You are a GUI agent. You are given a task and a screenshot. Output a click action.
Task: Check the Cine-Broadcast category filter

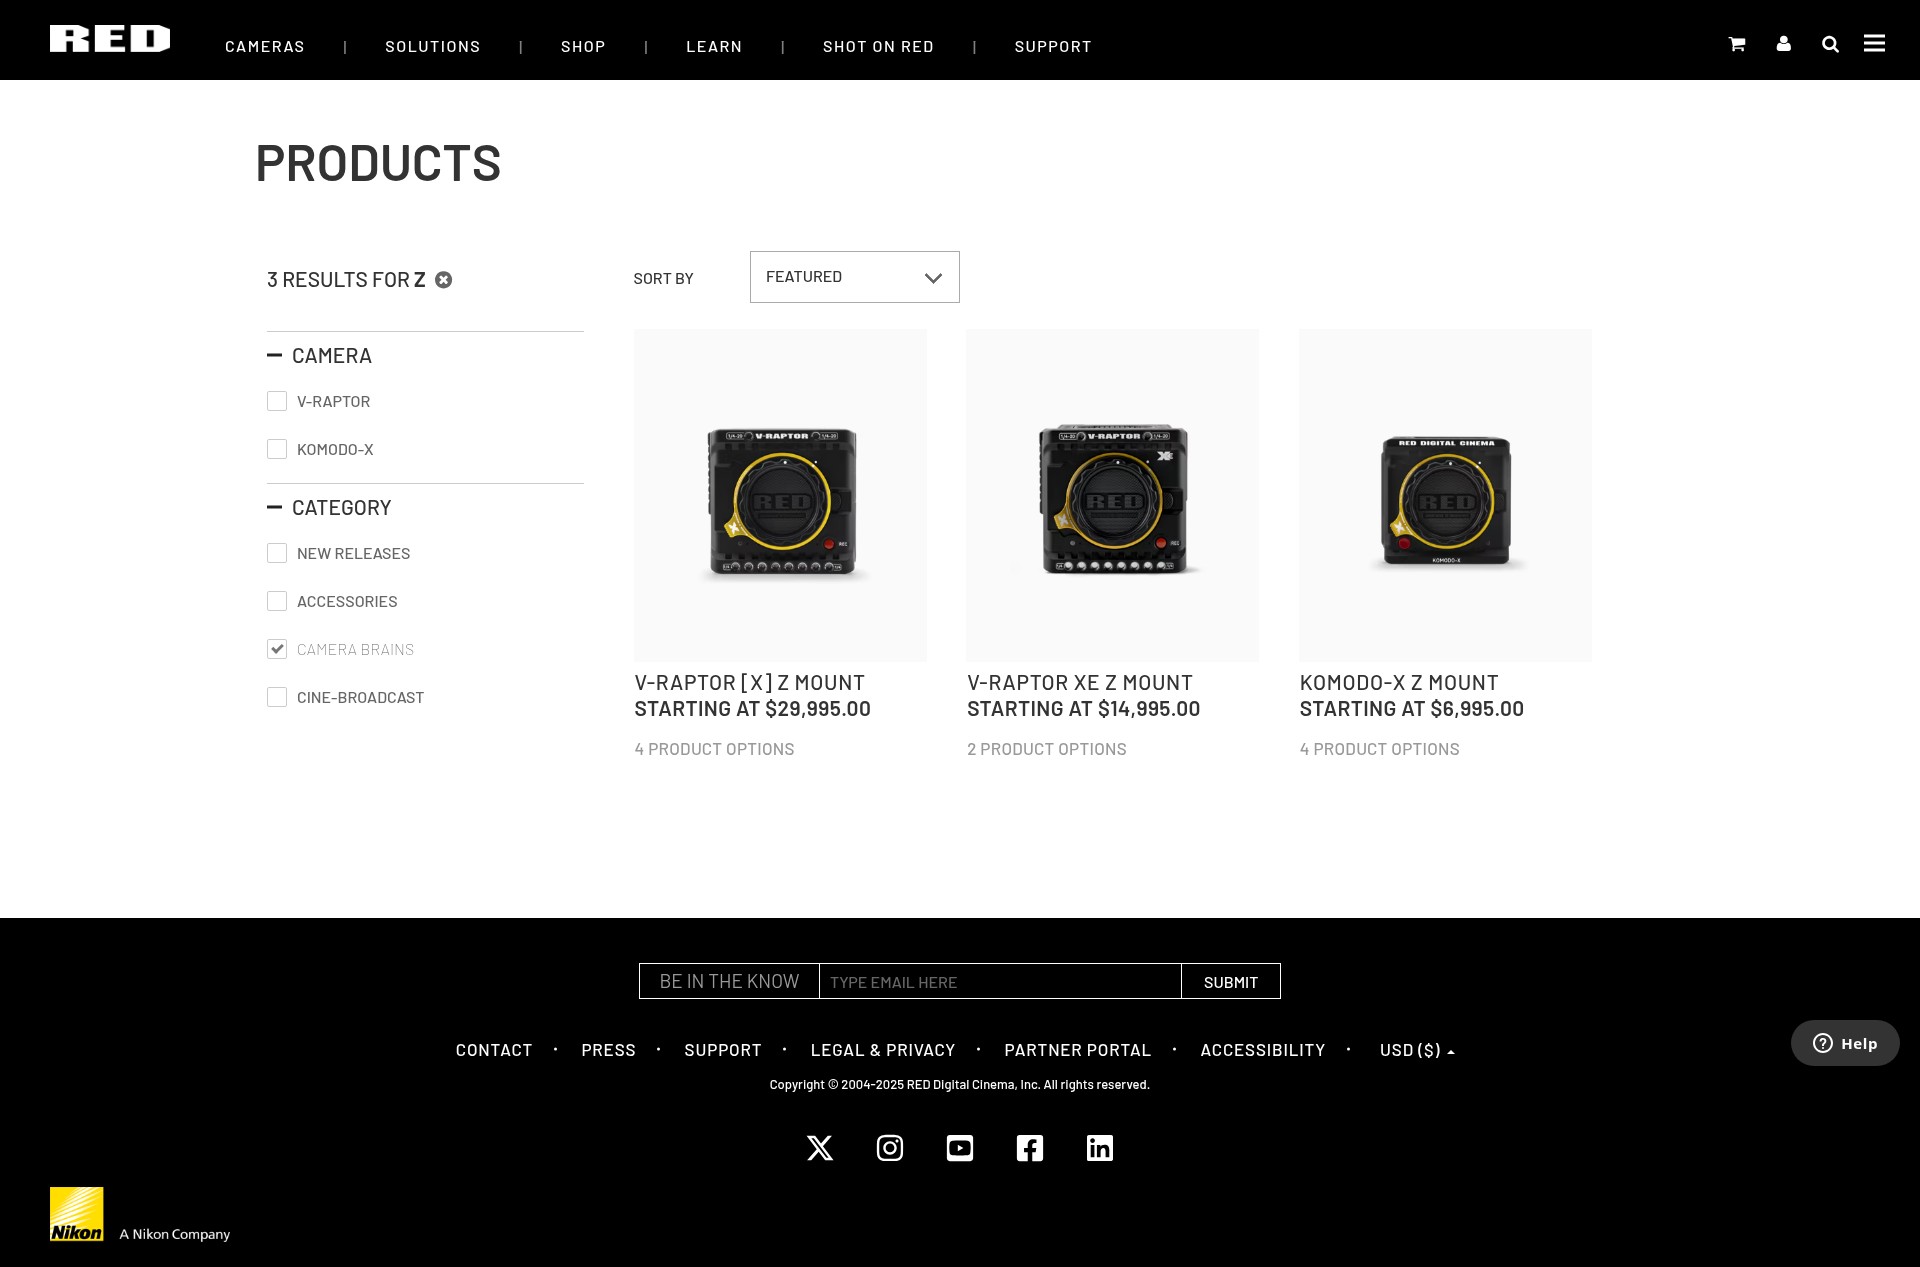point(277,697)
